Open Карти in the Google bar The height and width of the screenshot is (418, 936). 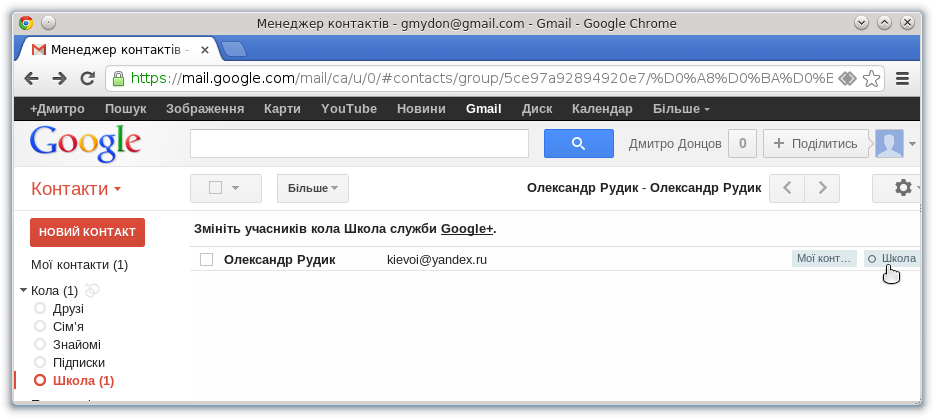282,109
